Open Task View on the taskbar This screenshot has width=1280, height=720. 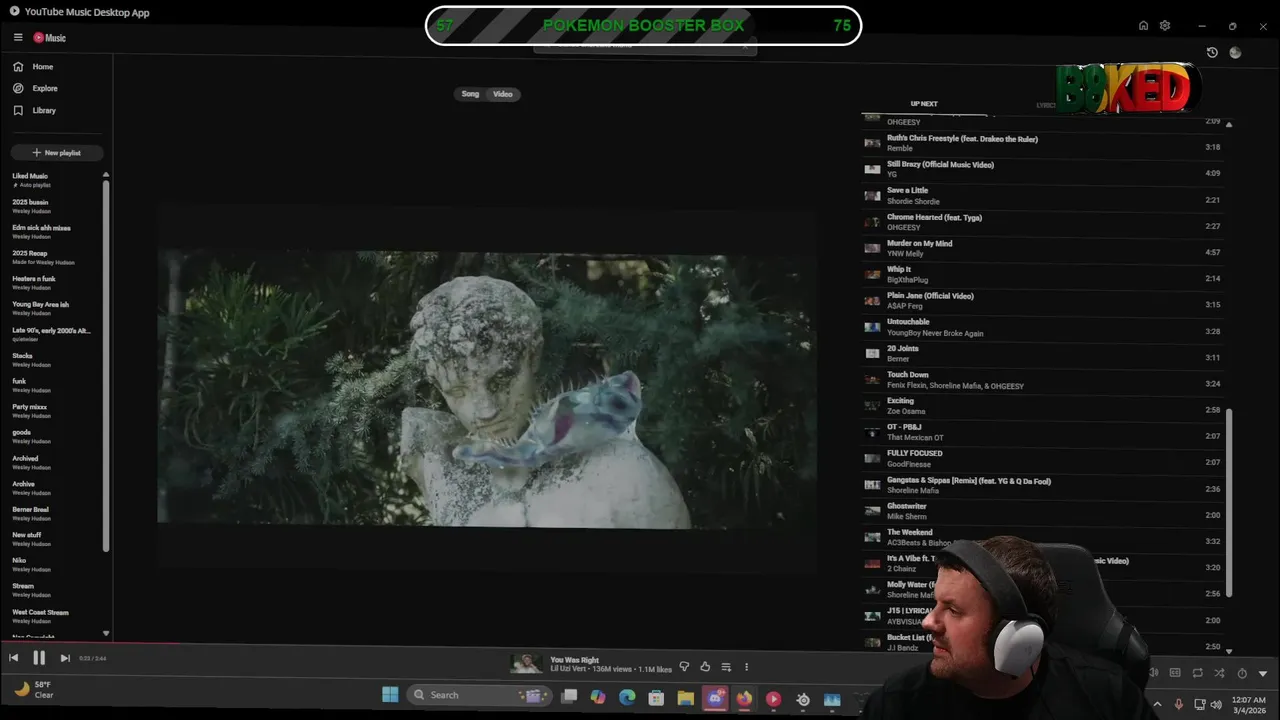click(x=569, y=696)
